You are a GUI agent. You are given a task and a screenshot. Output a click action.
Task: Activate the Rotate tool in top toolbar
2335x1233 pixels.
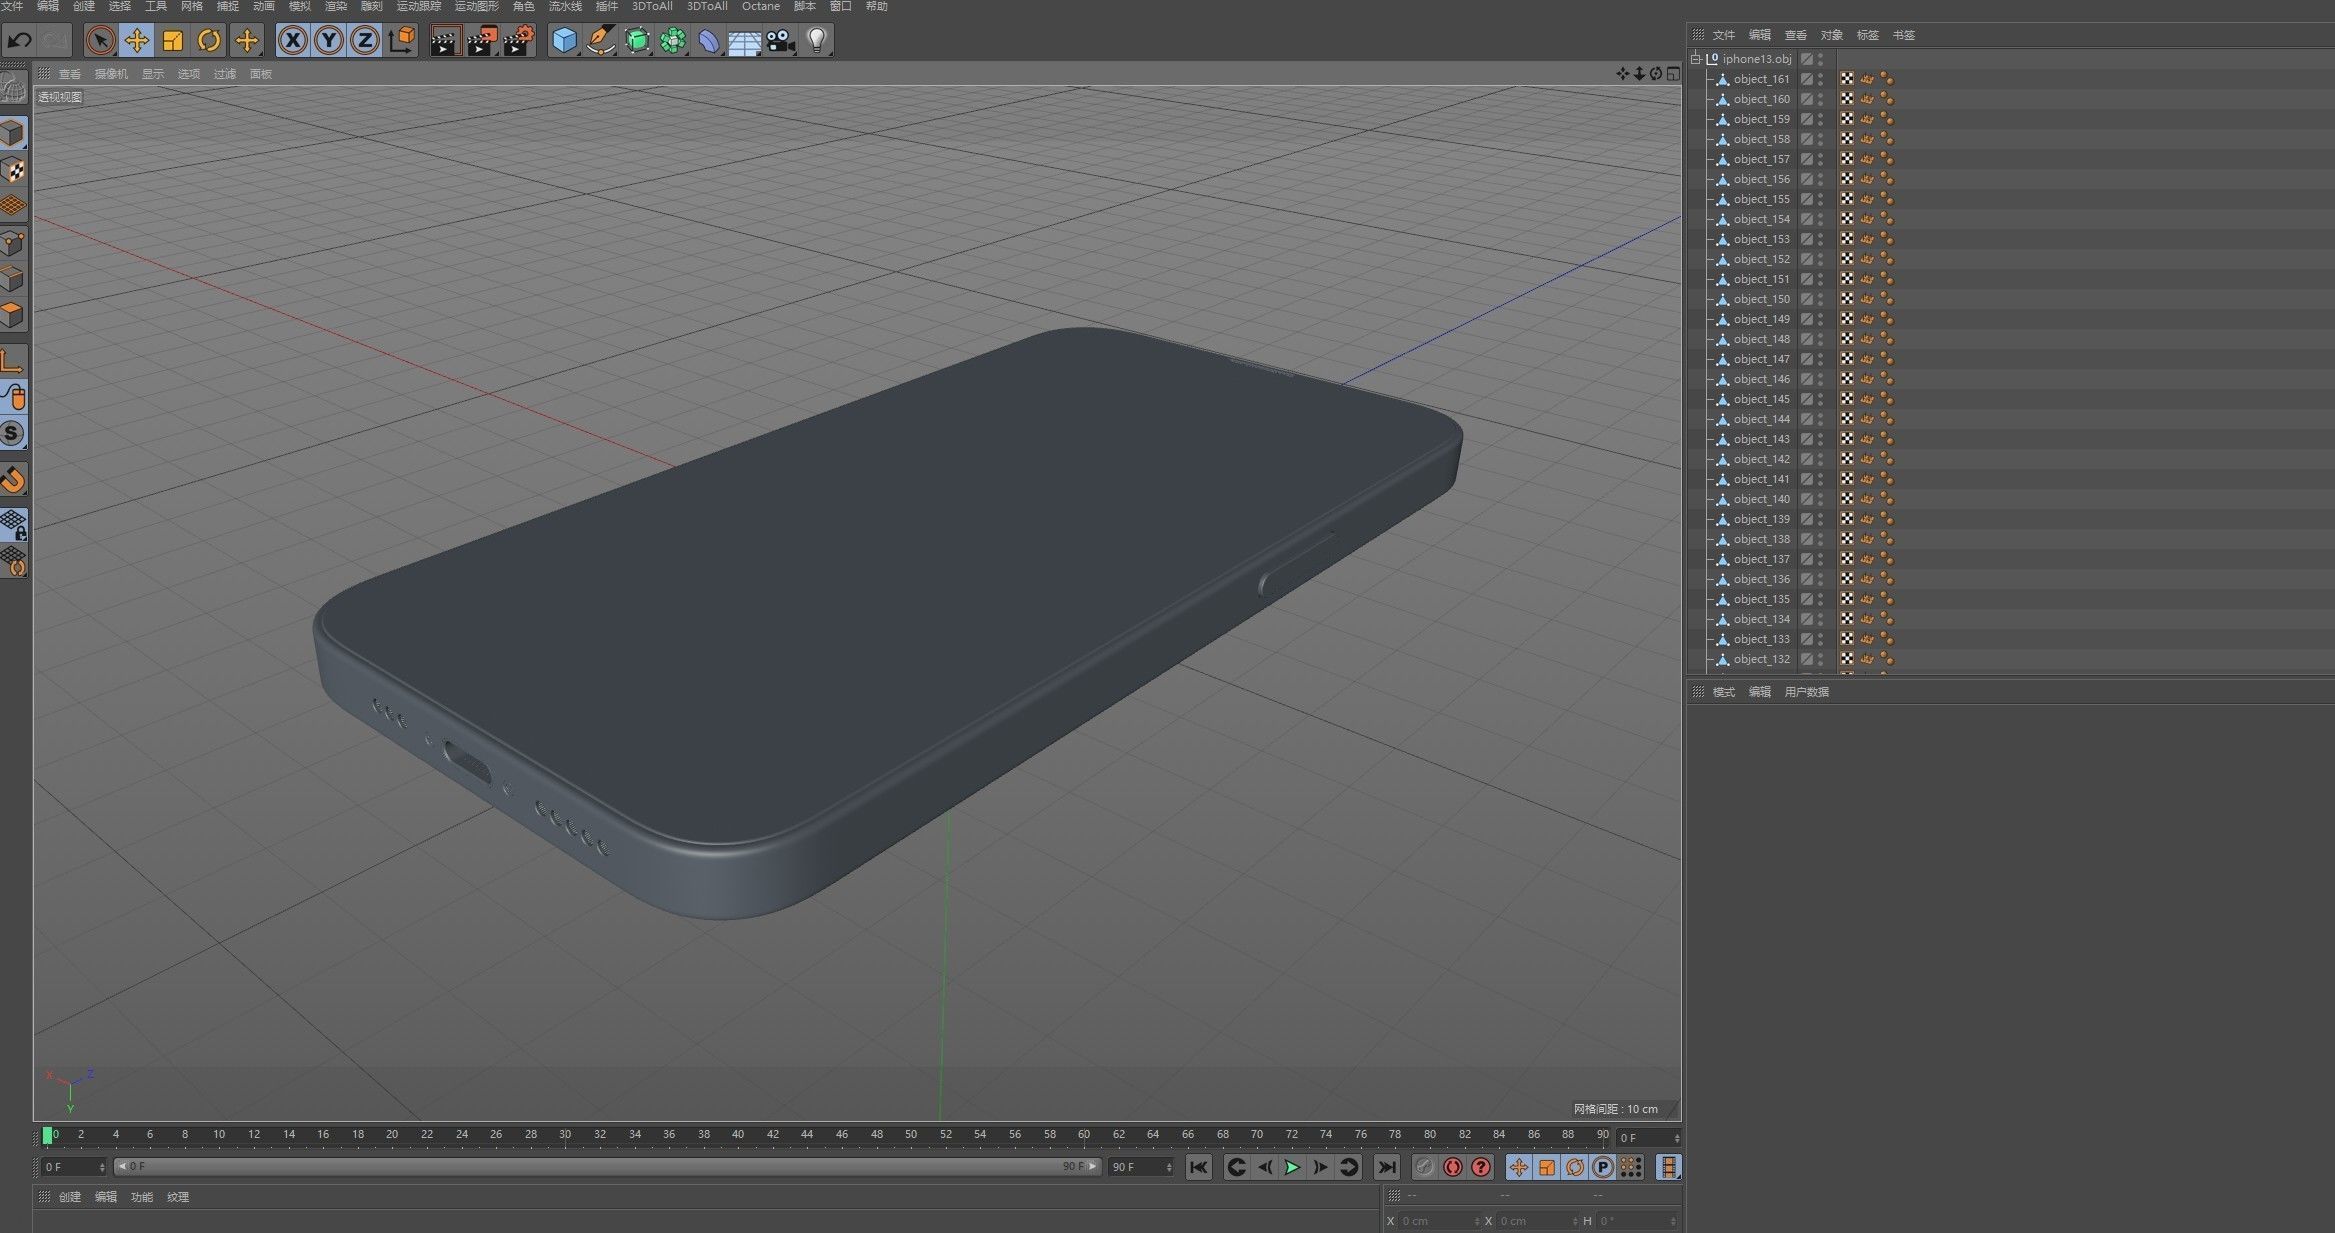pyautogui.click(x=209, y=41)
